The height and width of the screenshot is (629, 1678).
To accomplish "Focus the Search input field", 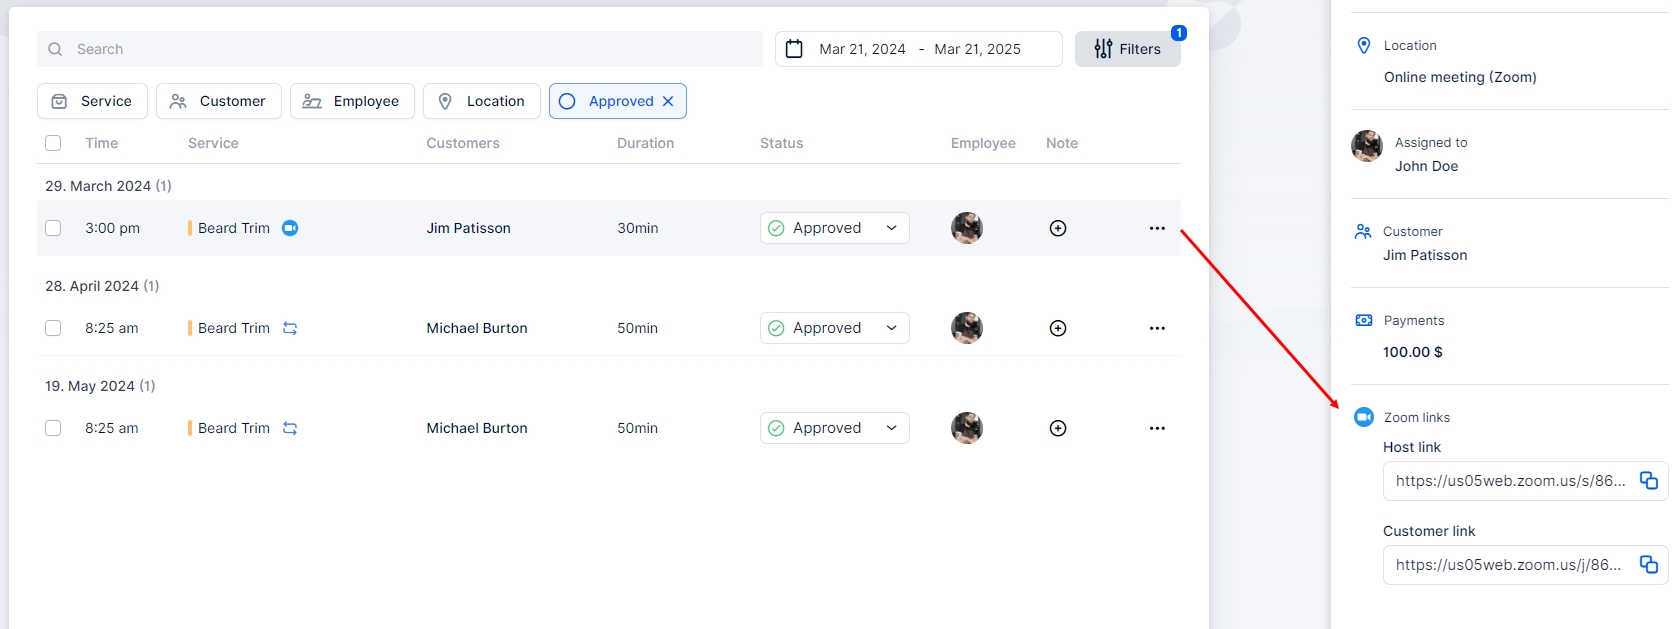I will (400, 49).
